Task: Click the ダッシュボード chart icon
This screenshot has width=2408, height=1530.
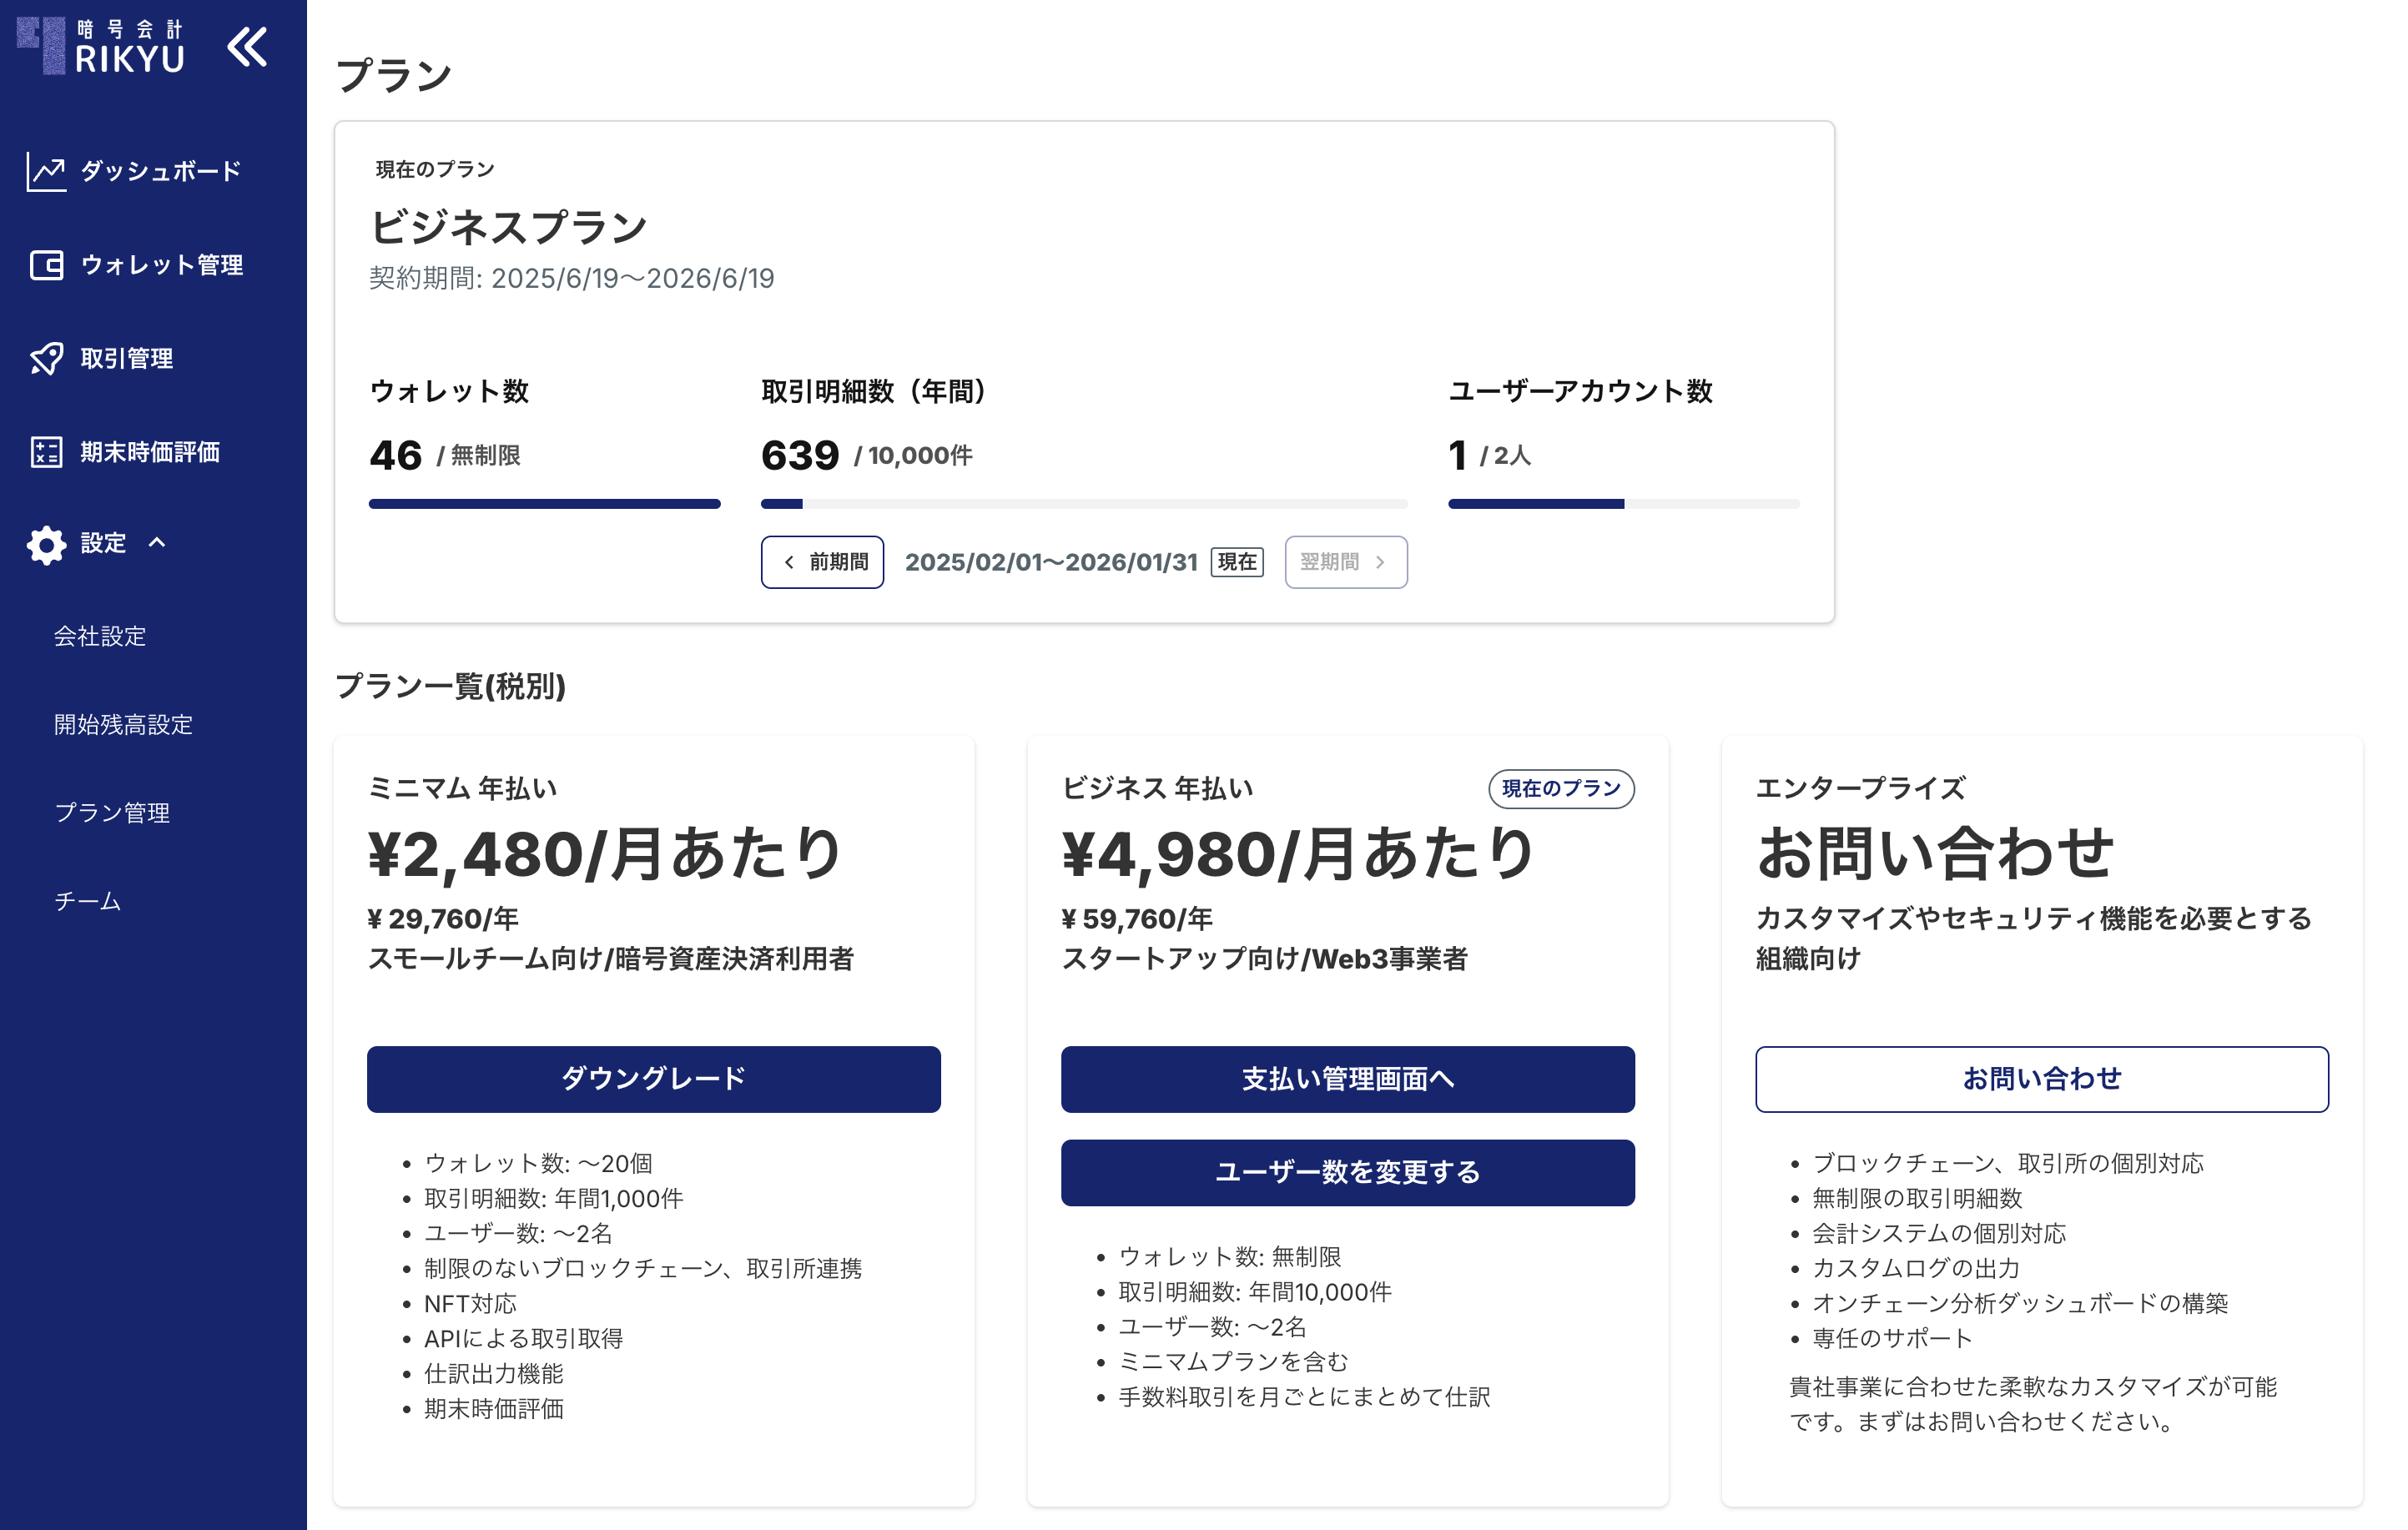Action: click(x=46, y=172)
